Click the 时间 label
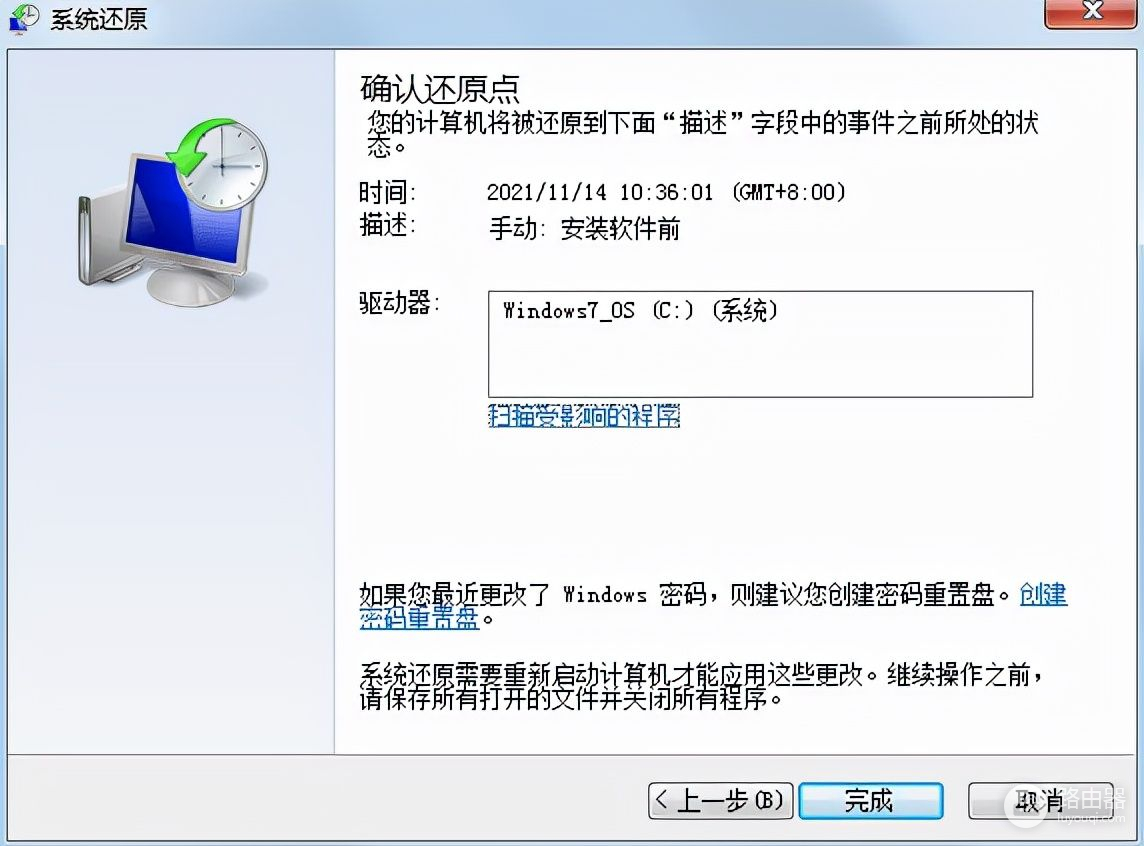1144x846 pixels. tap(387, 193)
